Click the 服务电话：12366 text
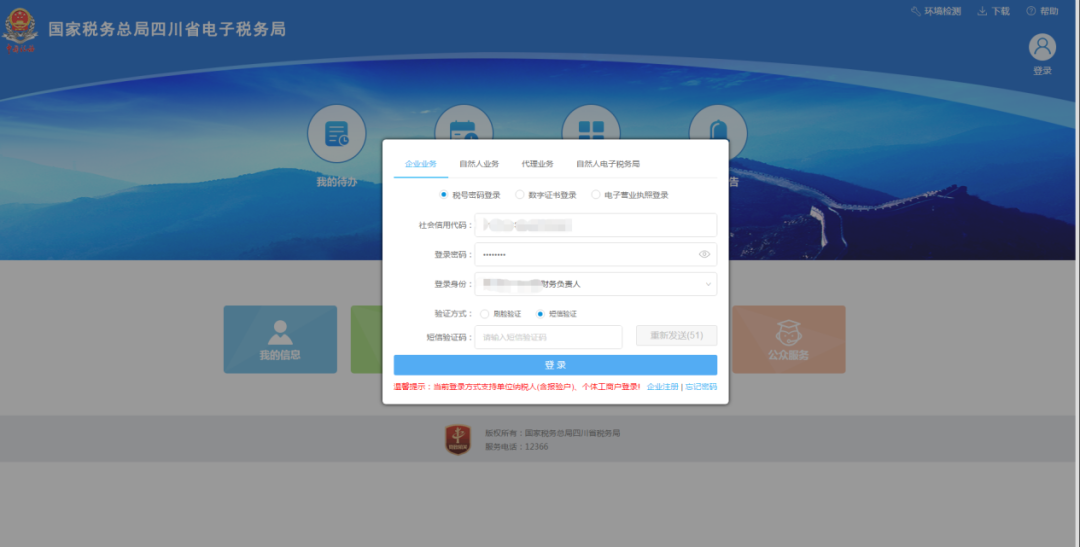The image size is (1080, 547). coord(517,446)
